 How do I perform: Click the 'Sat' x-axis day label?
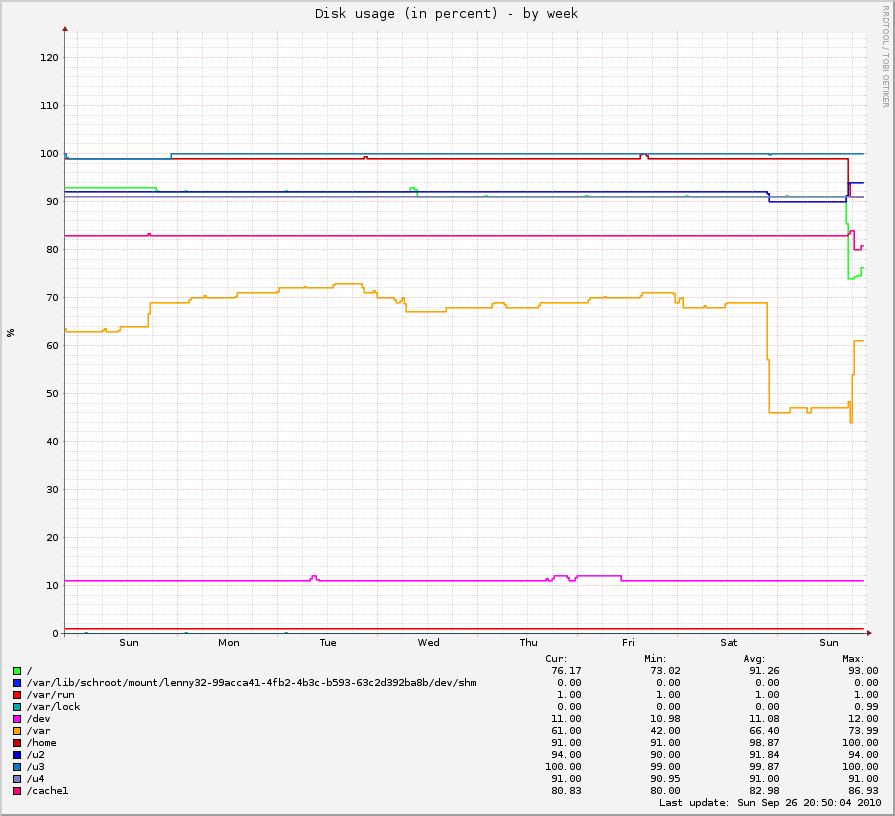729,643
